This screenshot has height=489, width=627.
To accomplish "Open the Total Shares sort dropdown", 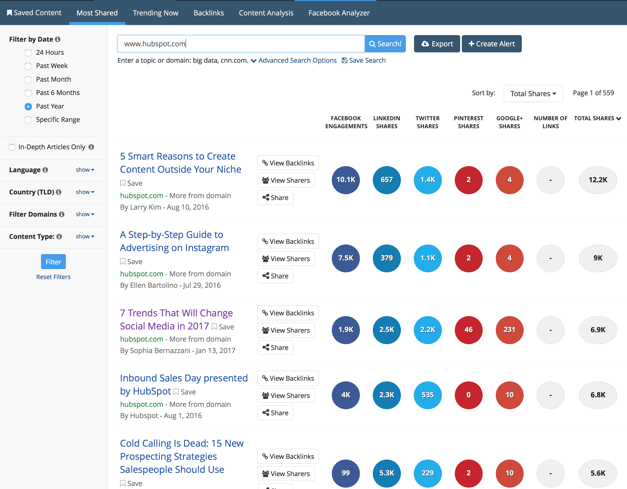I will [533, 94].
